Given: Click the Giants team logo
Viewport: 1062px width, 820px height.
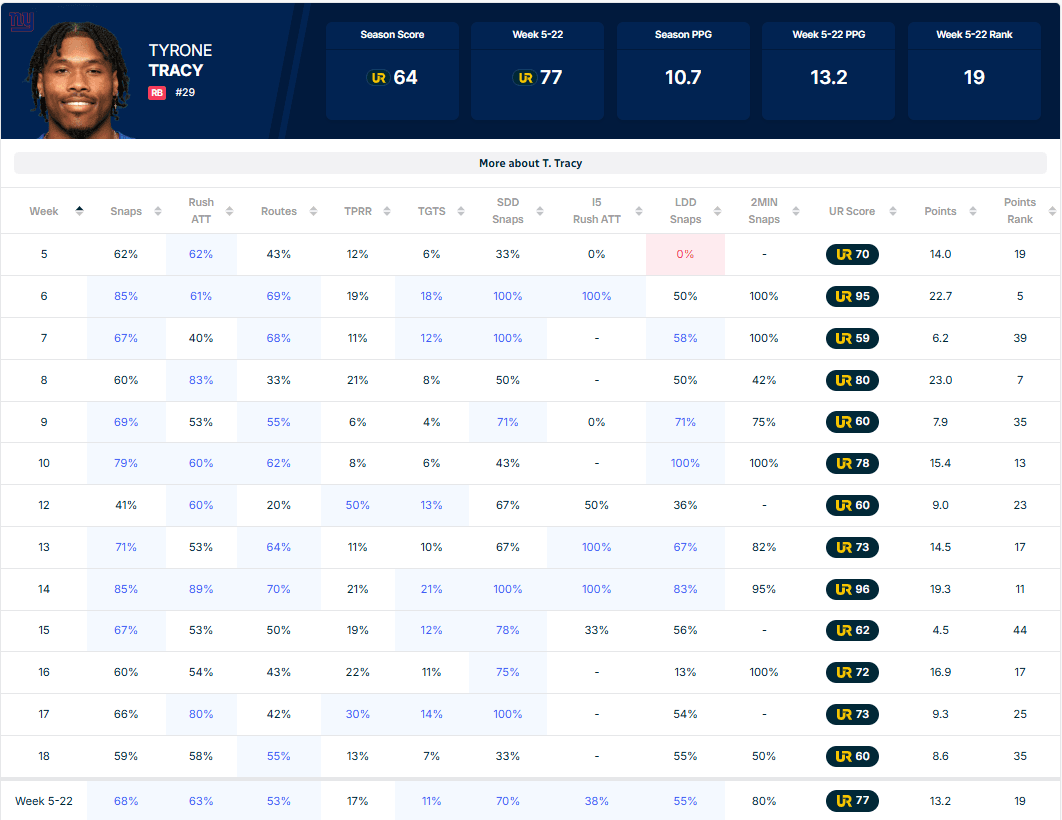Looking at the screenshot, I should (x=22, y=21).
